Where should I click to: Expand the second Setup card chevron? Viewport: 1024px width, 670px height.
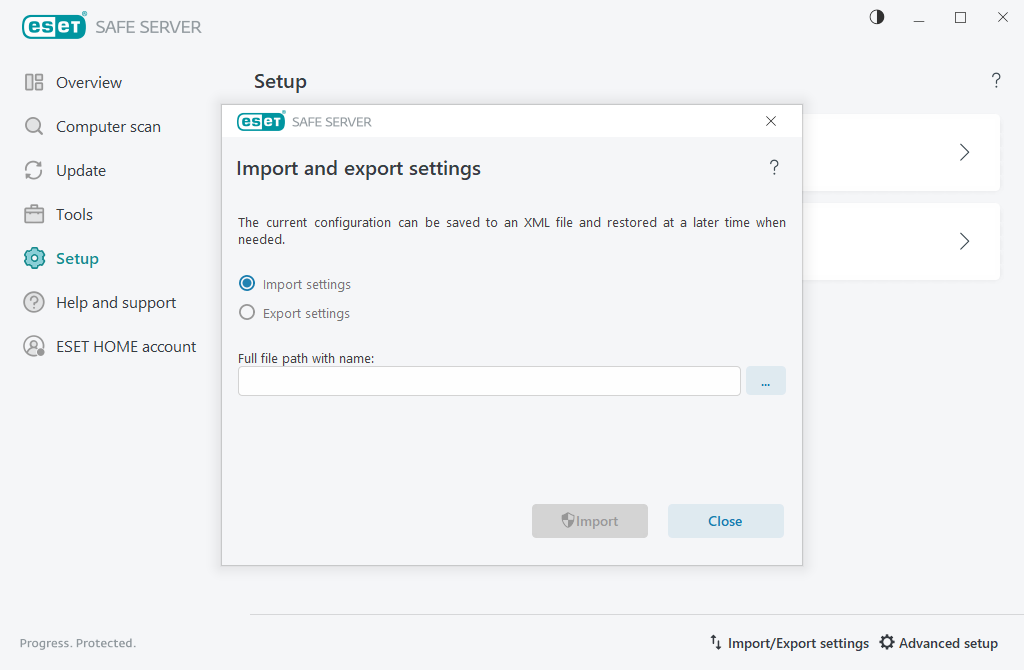point(964,242)
